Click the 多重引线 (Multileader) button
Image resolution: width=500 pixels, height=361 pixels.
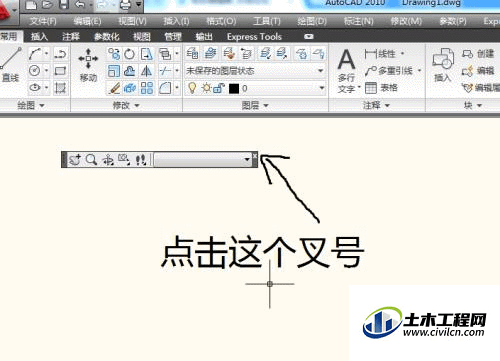pyautogui.click(x=389, y=71)
